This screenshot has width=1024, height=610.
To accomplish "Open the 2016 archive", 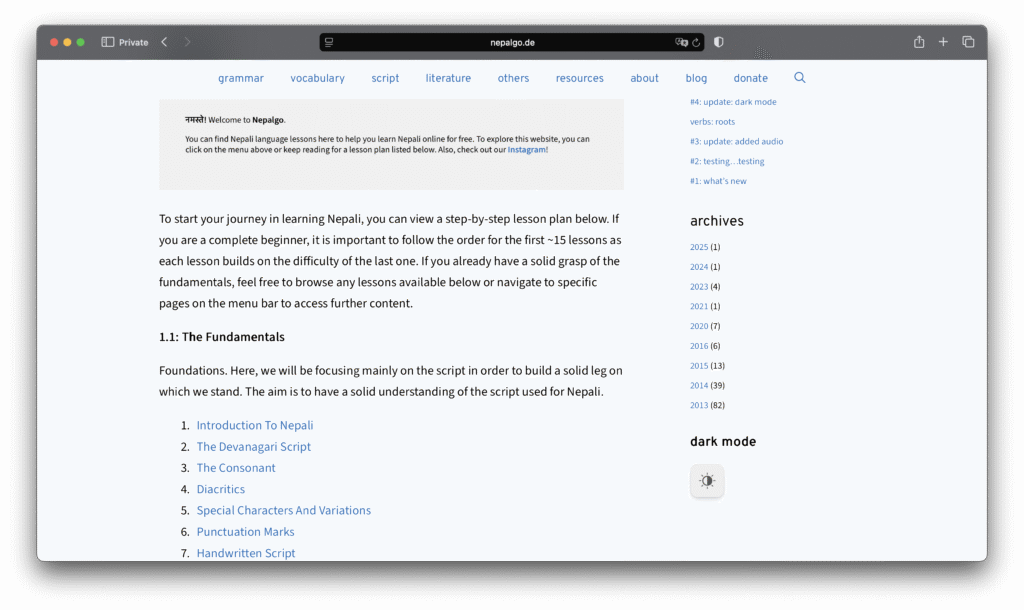I will (699, 346).
